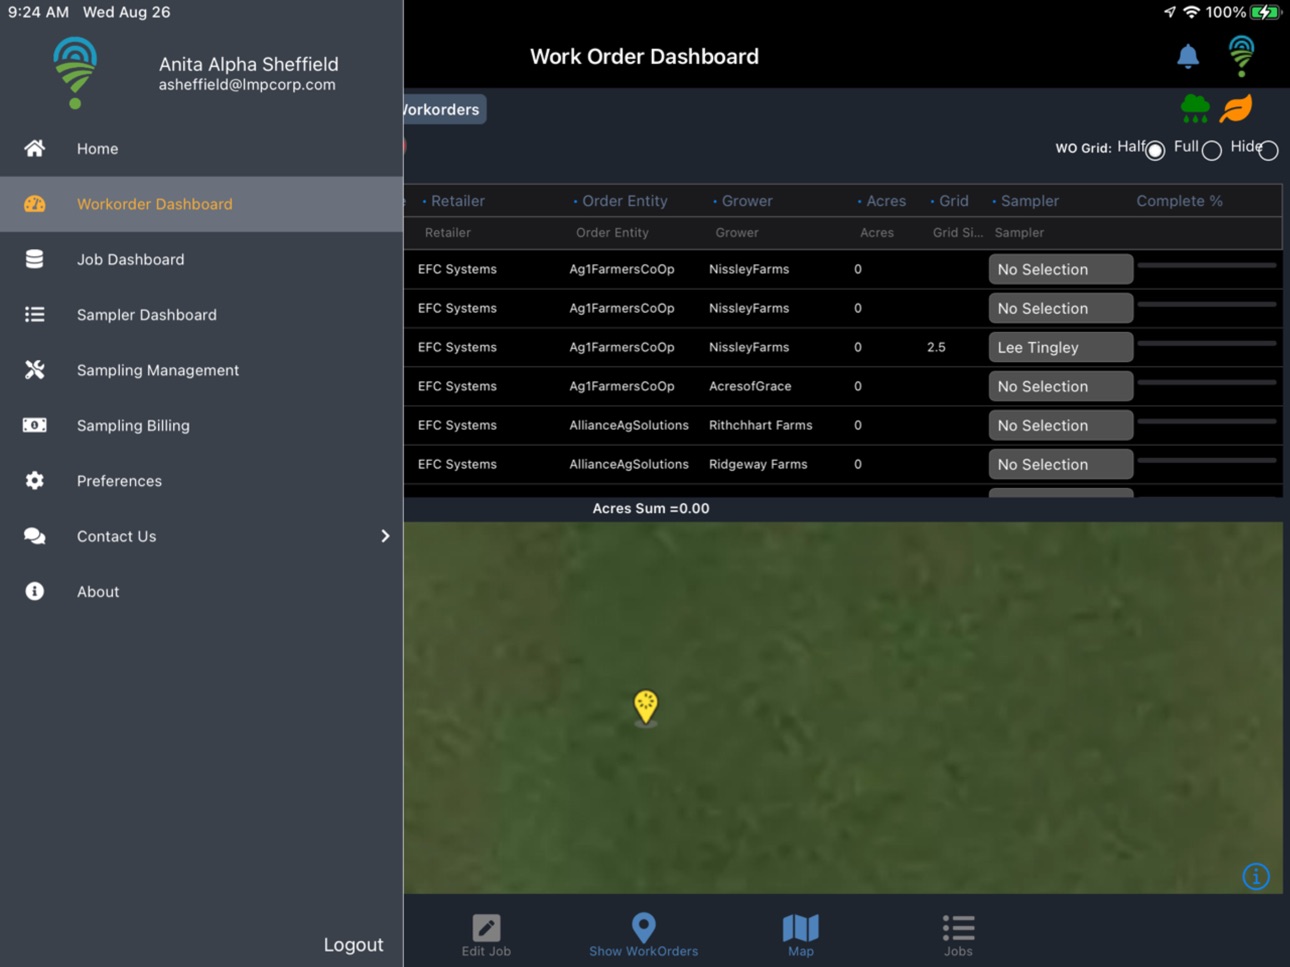Open notifications bell icon
Image resolution: width=1290 pixels, height=967 pixels.
click(1187, 56)
